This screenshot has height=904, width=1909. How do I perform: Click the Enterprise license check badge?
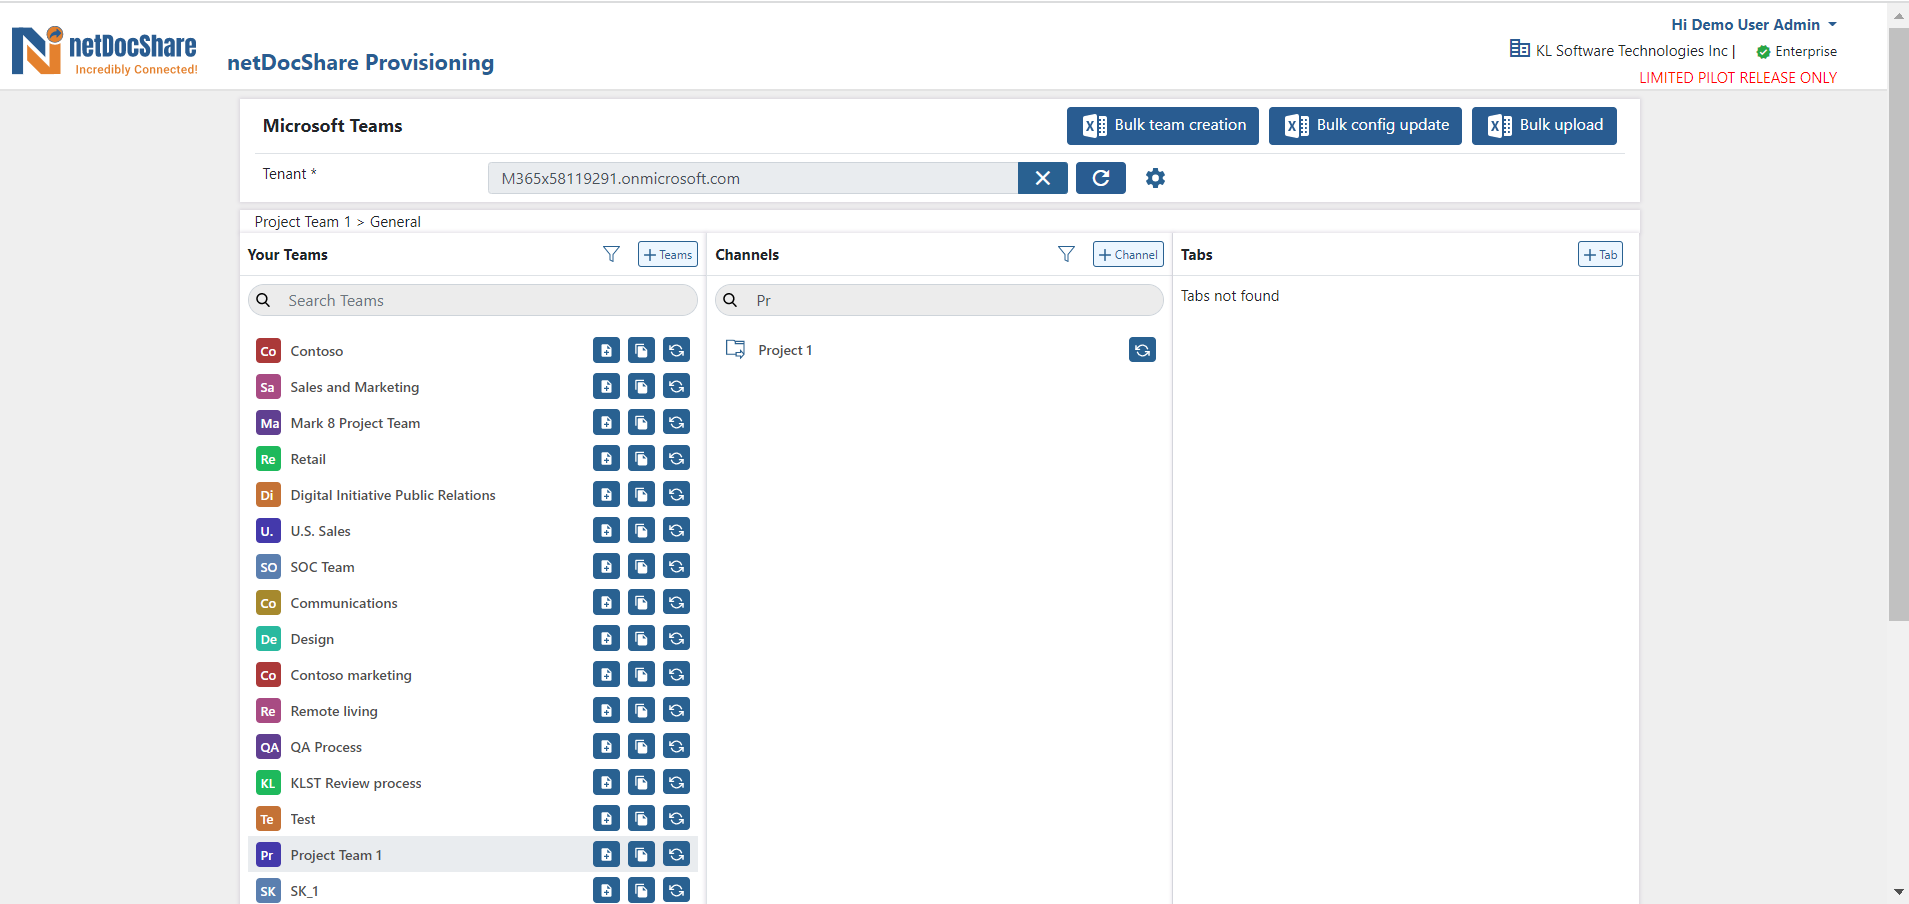1763,52
